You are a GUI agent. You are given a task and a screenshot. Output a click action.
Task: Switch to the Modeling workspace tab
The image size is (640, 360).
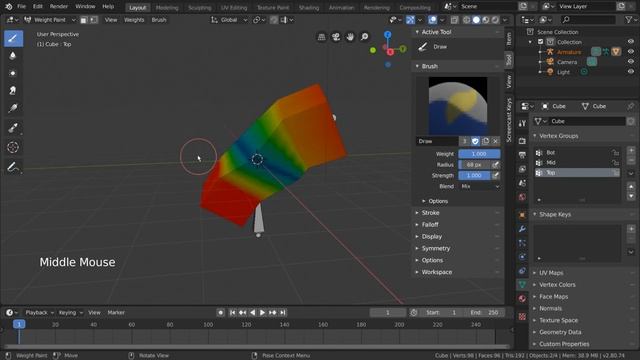pyautogui.click(x=167, y=8)
